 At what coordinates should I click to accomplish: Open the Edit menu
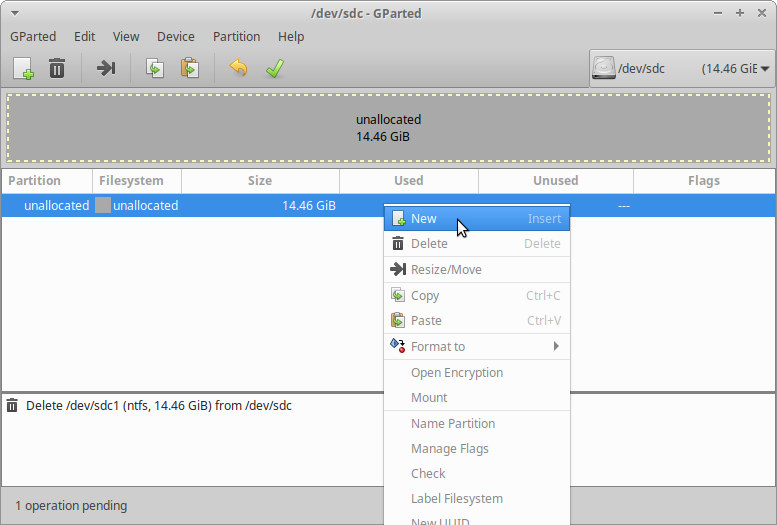[85, 36]
